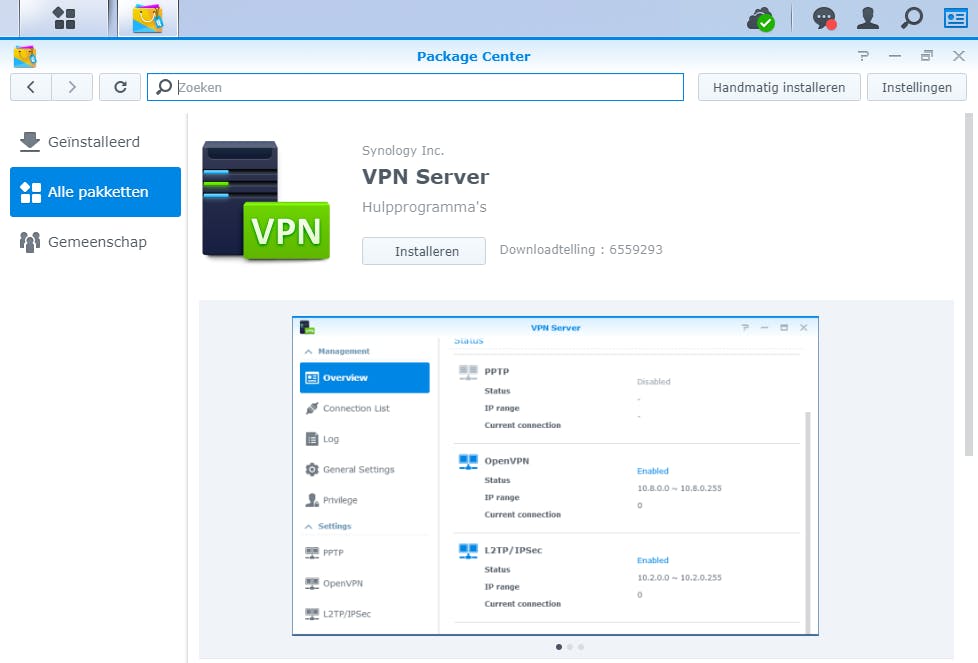
Task: Focus the Zoeken search field
Action: pyautogui.click(x=415, y=87)
